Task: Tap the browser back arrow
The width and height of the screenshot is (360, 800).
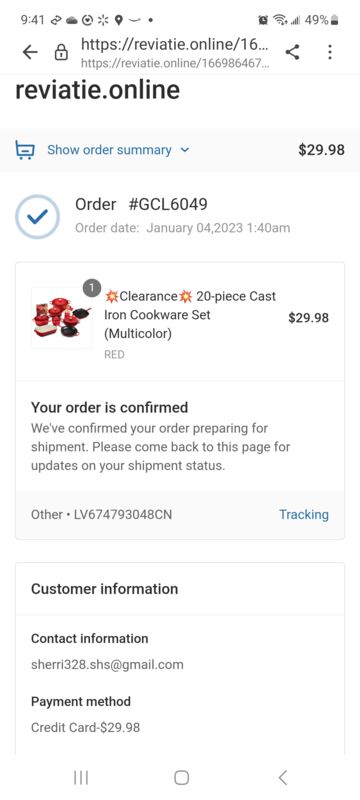Action: (x=30, y=52)
